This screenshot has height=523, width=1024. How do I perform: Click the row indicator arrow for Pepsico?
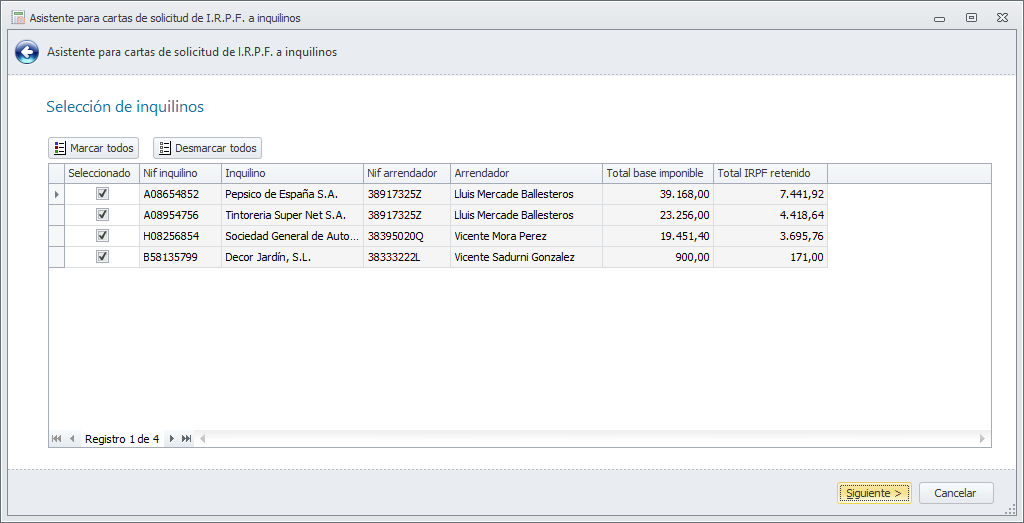pos(56,194)
